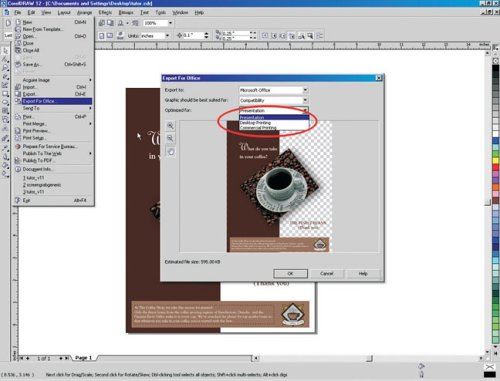Click the Portrait page orientation icon
The height and width of the screenshot is (381, 500).
[x=102, y=36]
